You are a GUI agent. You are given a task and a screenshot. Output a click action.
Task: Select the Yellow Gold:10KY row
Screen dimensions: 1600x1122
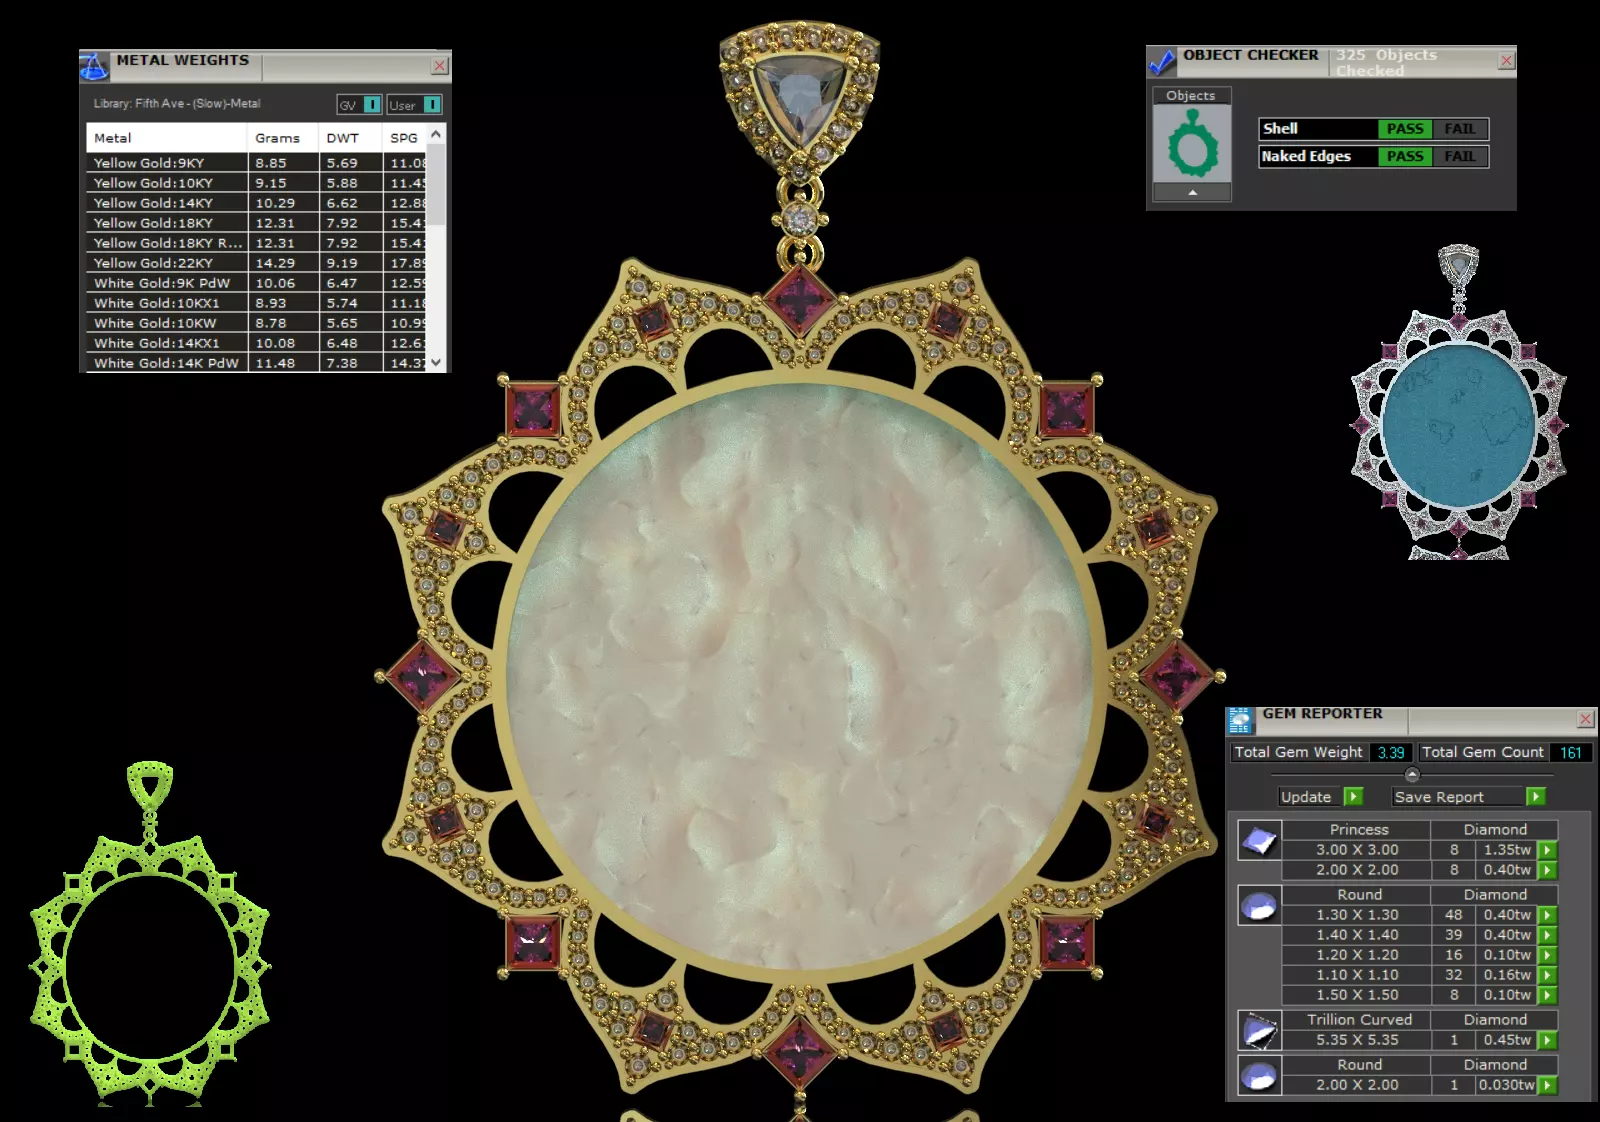(x=257, y=183)
